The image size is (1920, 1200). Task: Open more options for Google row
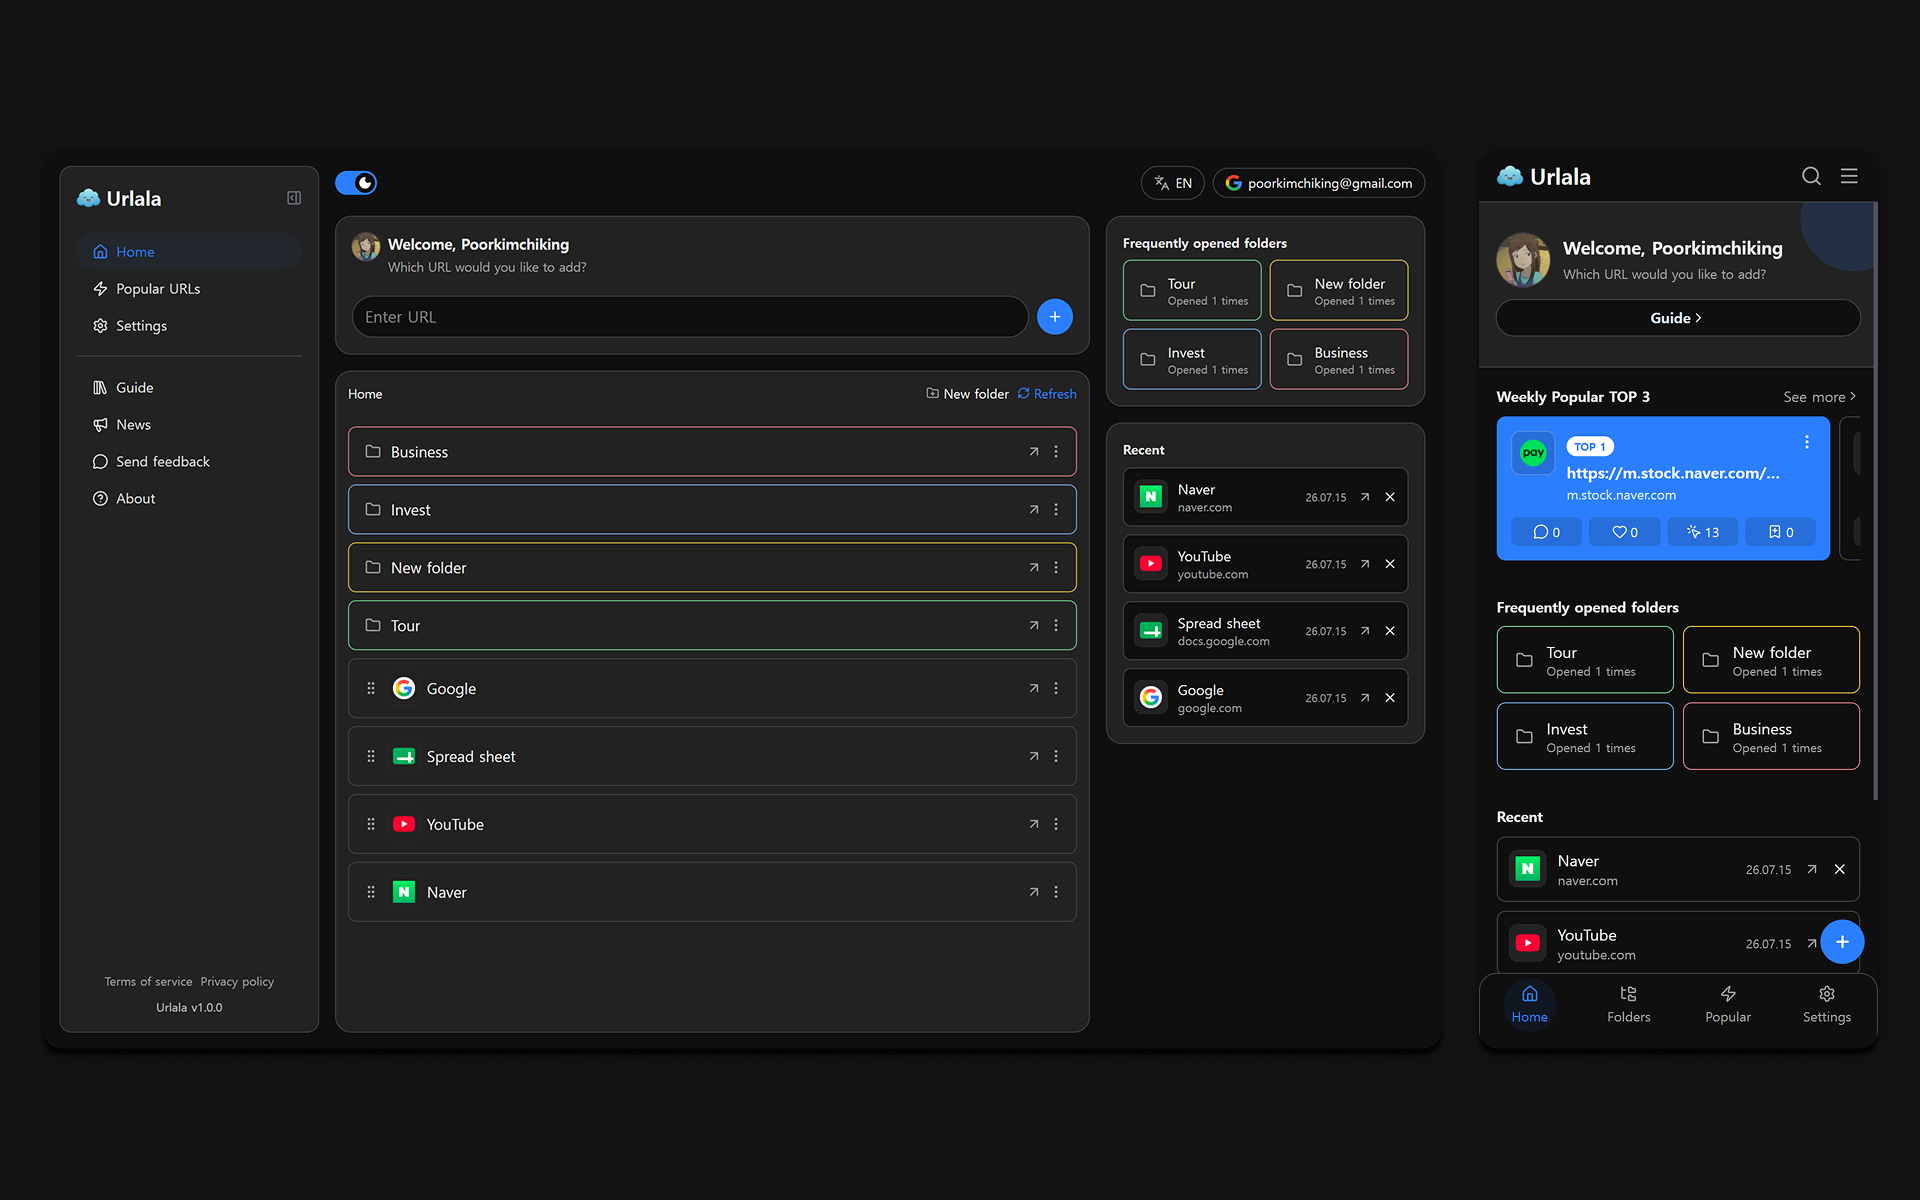click(1056, 689)
